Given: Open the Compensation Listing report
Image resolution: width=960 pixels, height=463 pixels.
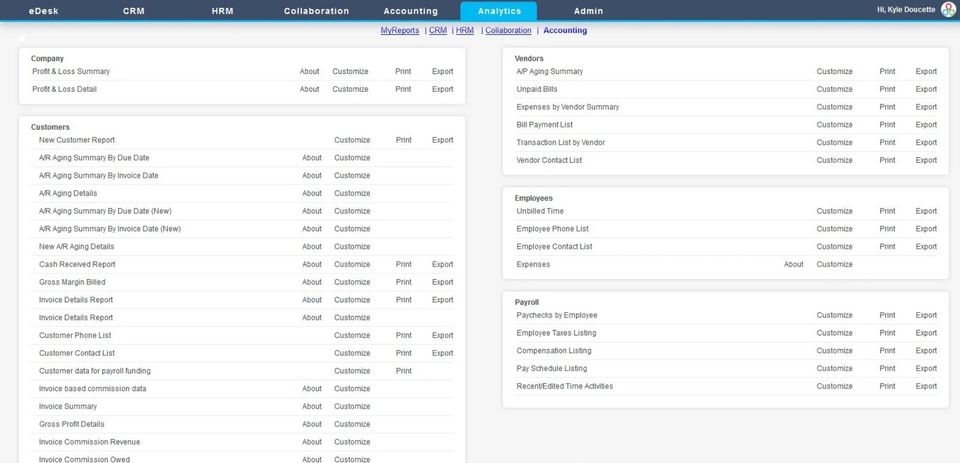Looking at the screenshot, I should pos(554,350).
